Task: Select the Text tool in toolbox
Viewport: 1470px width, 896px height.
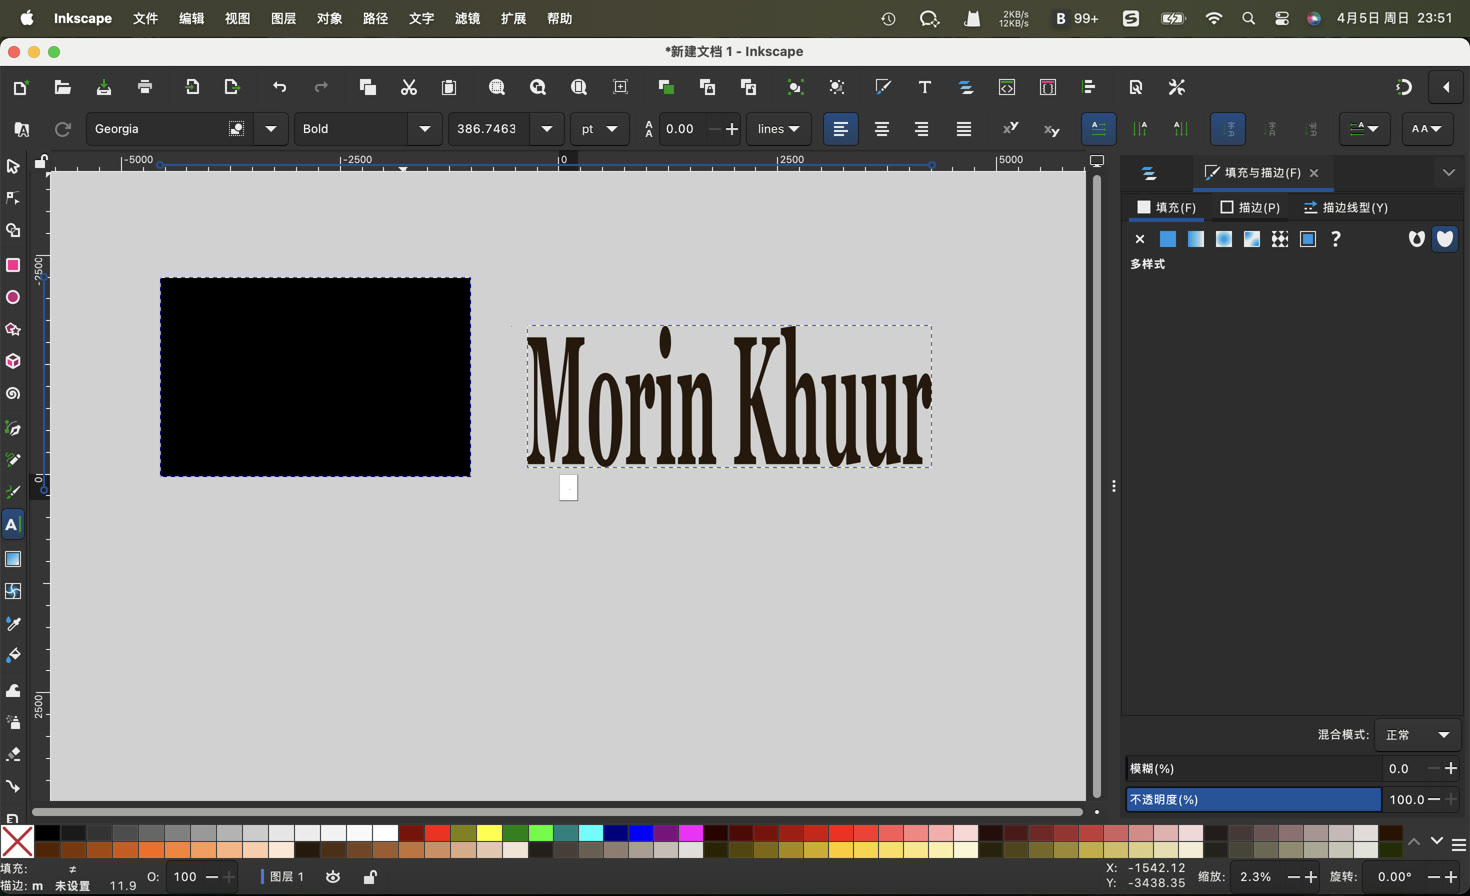Action: pyautogui.click(x=13, y=525)
